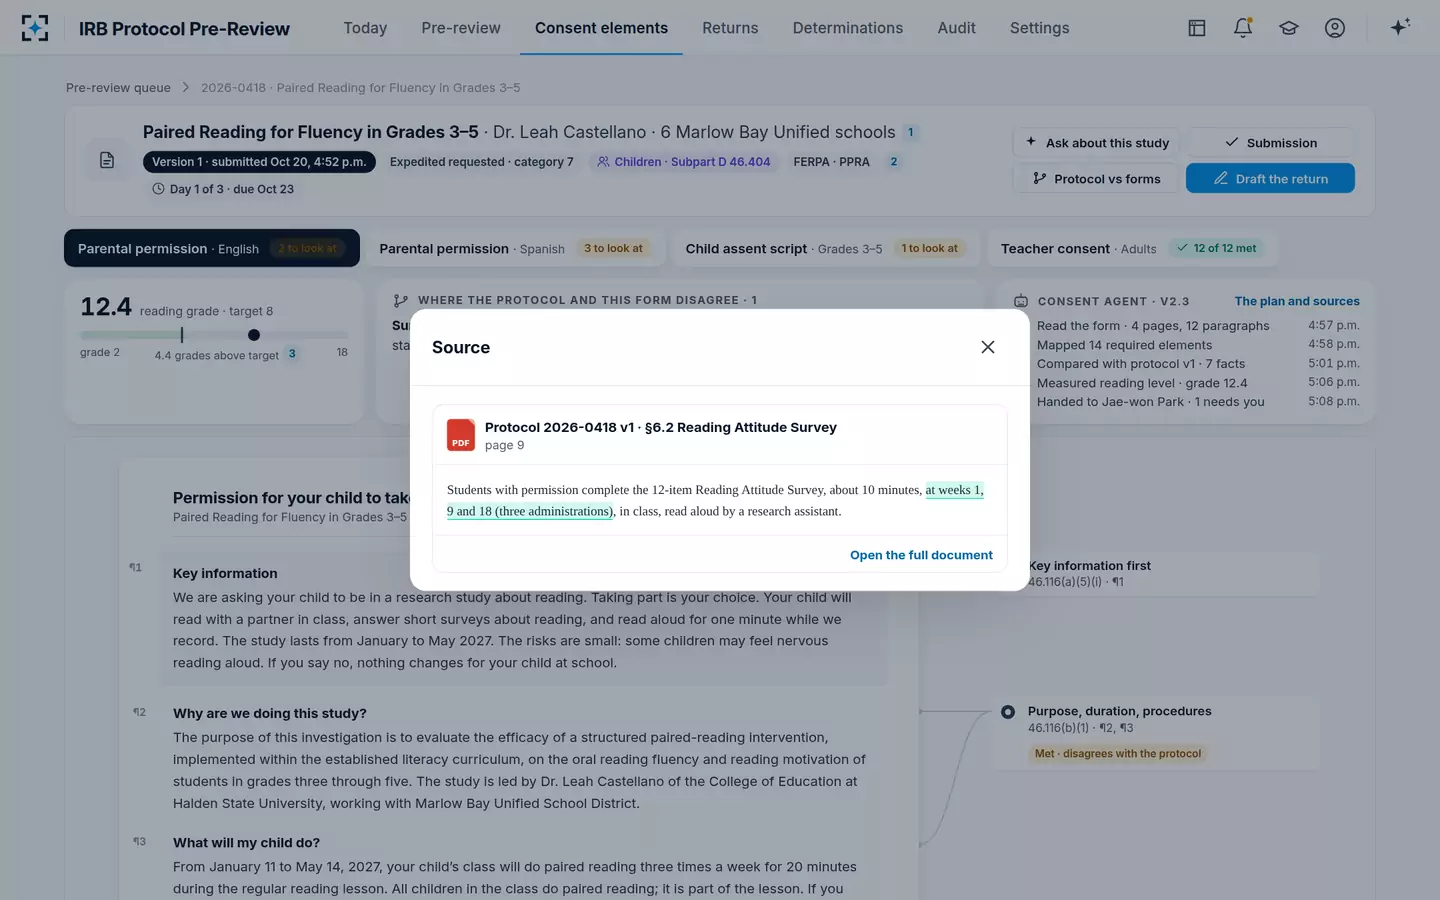Click 'Handed to Jae-won Park' log entry
Image resolution: width=1440 pixels, height=900 pixels.
pyautogui.click(x=1198, y=402)
